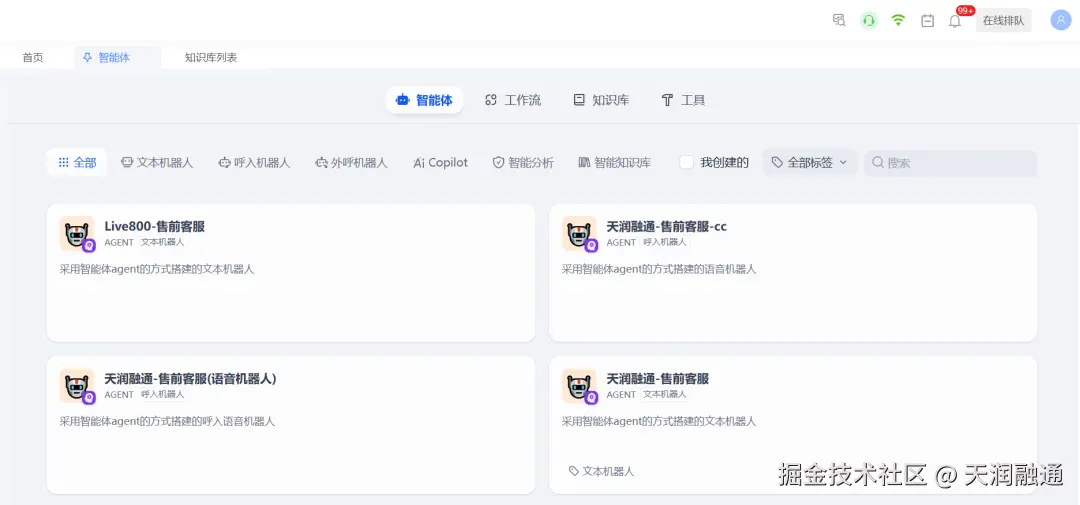This screenshot has height=505, width=1080.
Task: Filter by 文本机器人 category
Action: click(157, 163)
